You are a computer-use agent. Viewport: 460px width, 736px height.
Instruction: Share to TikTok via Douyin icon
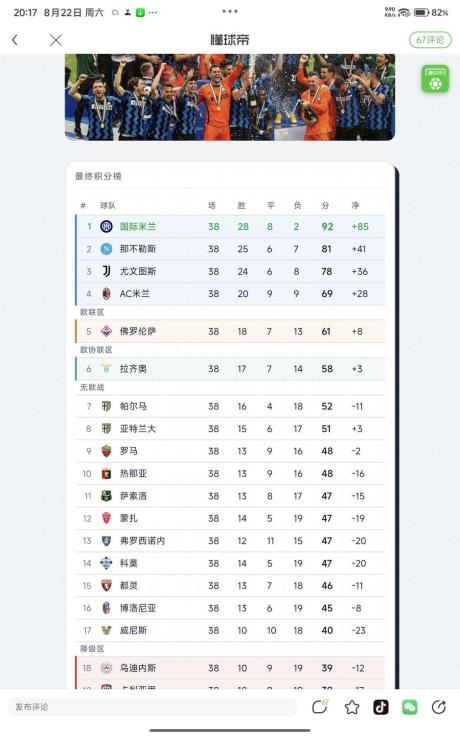pos(381,707)
